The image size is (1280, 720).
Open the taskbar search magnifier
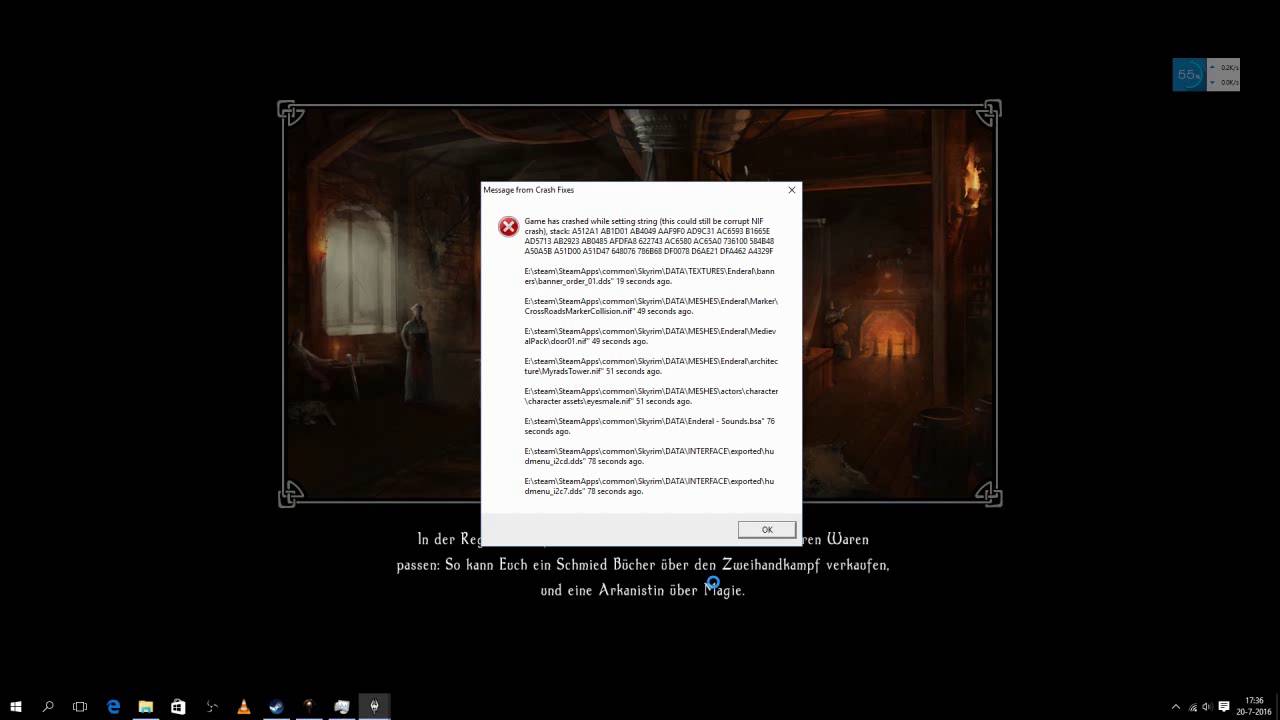coord(48,707)
